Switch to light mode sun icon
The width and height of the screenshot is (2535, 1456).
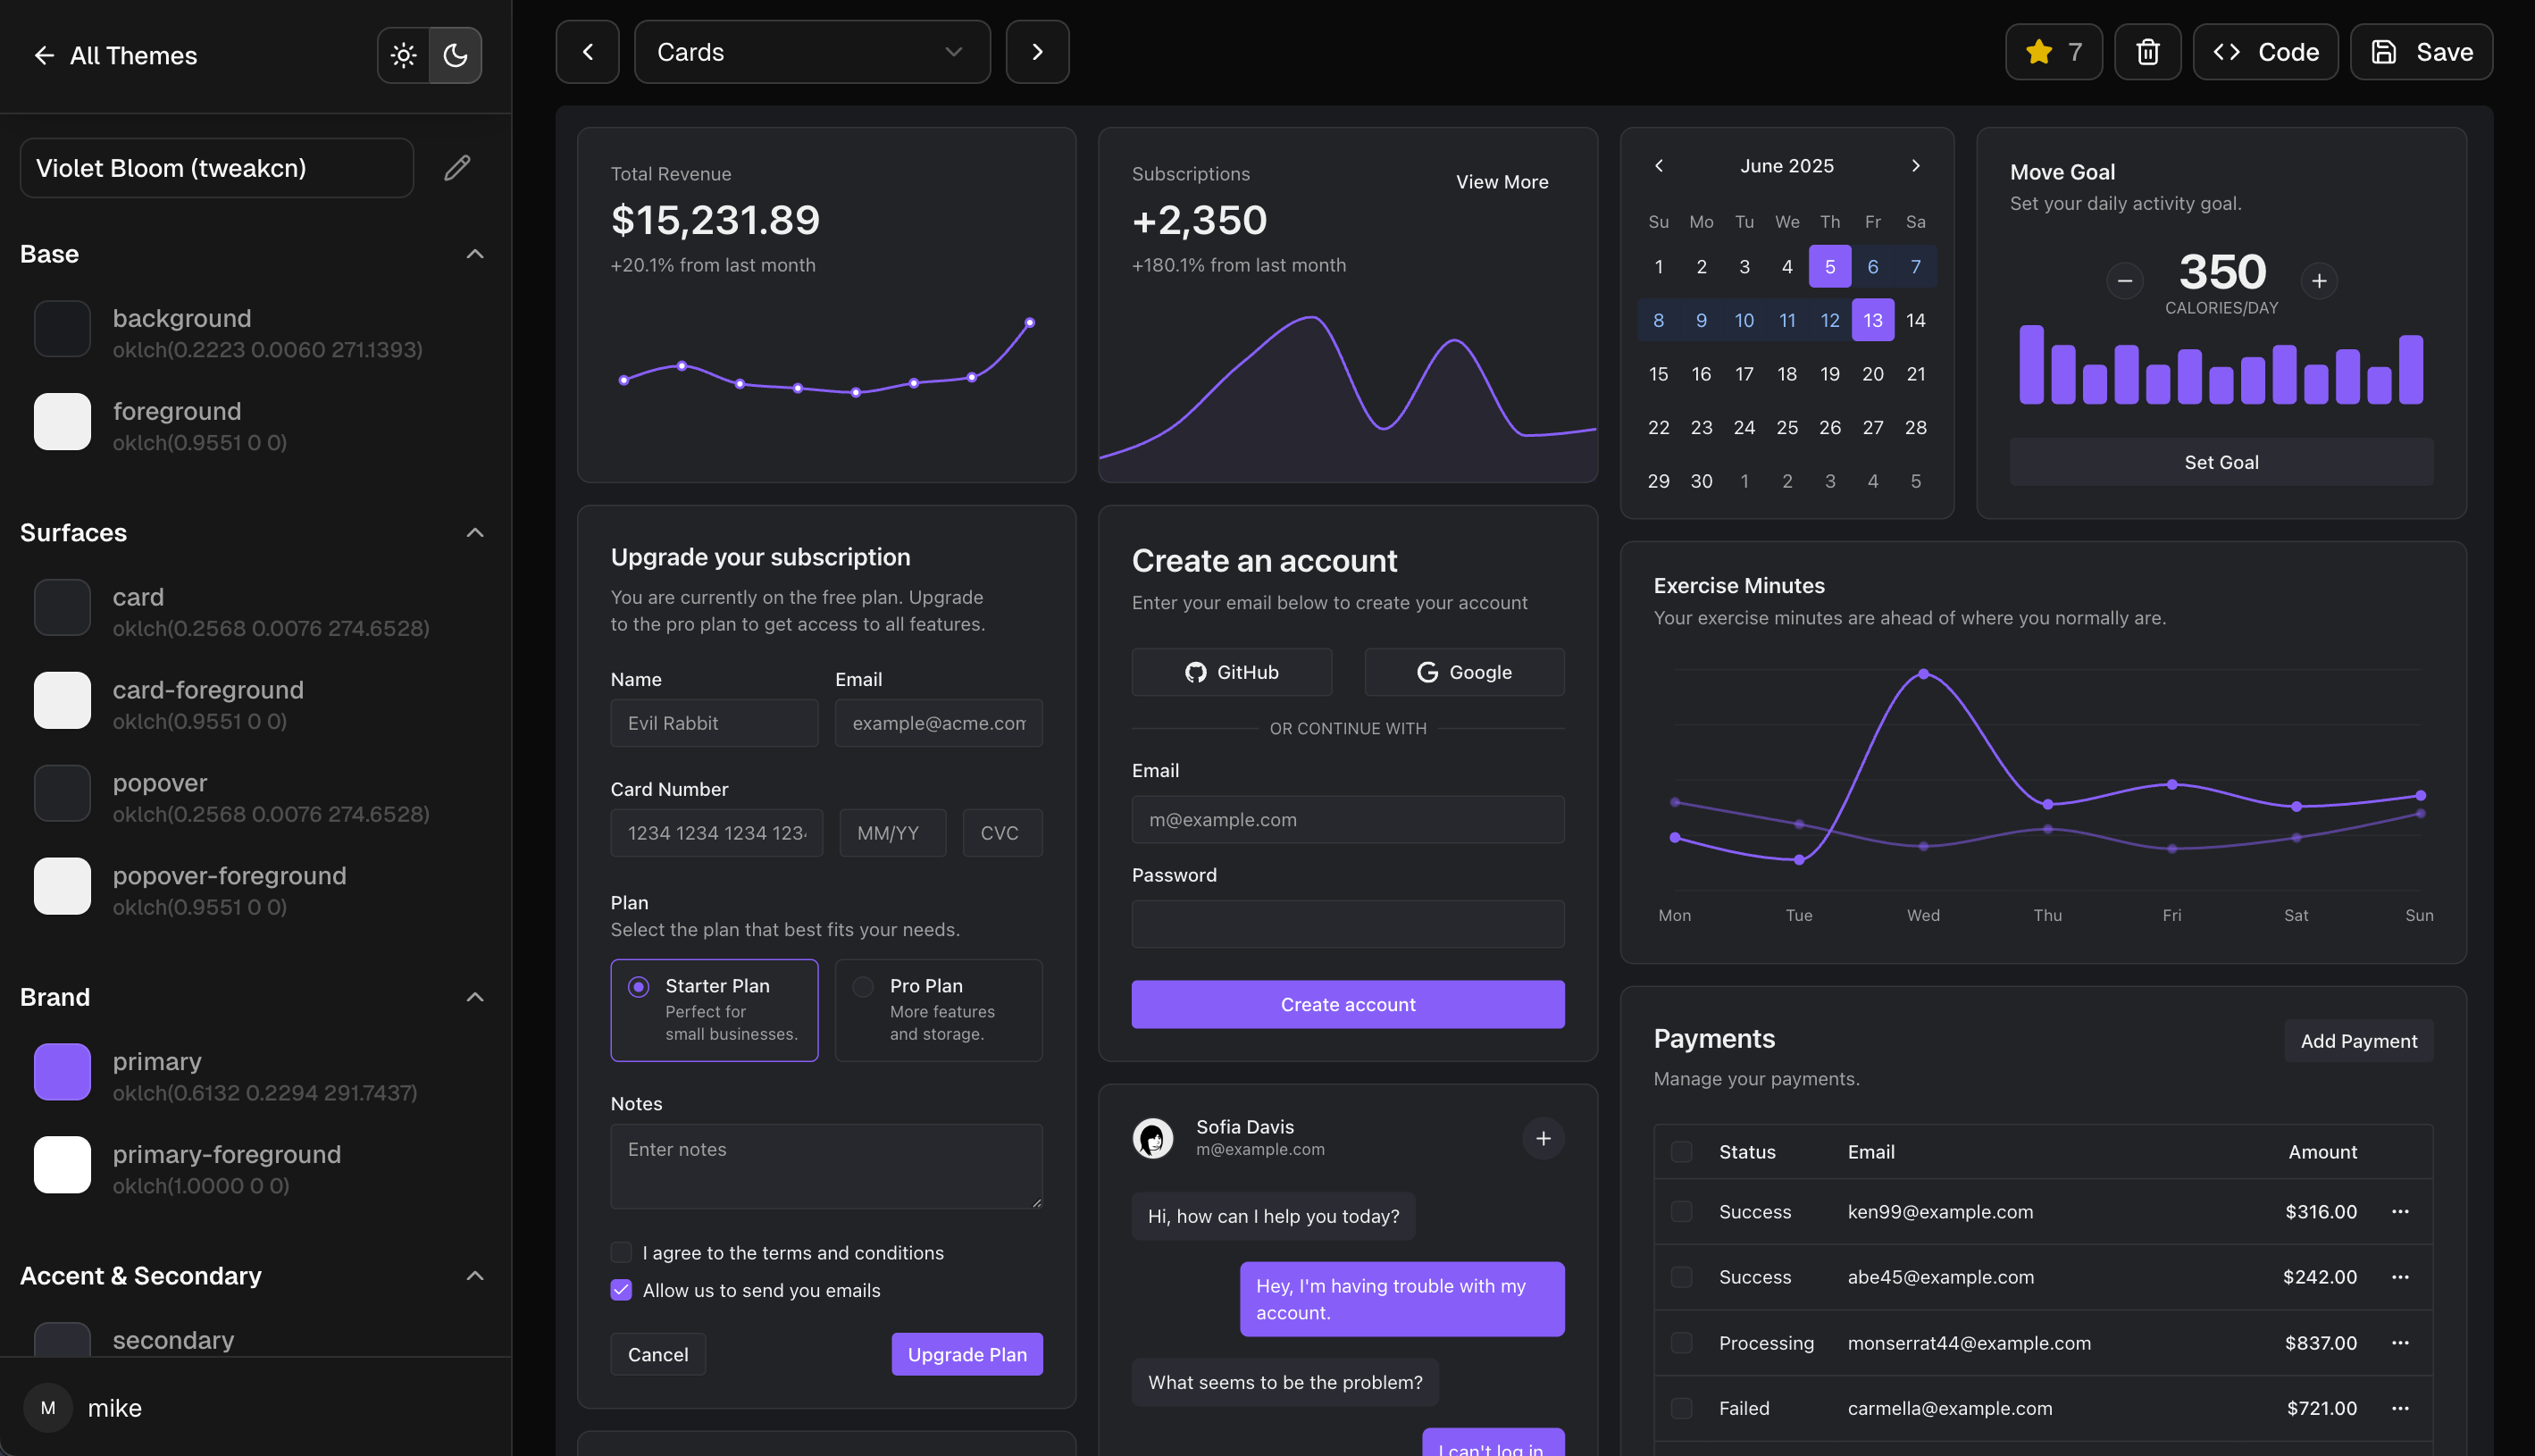[x=403, y=55]
